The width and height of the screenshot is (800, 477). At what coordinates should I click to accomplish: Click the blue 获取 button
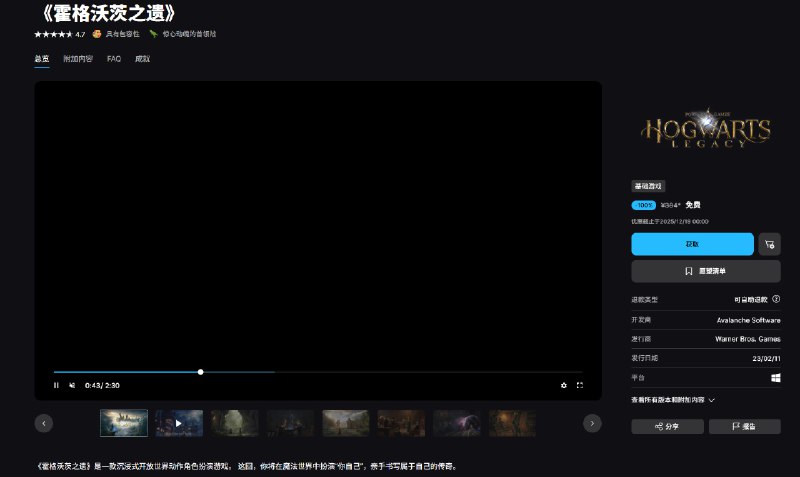(692, 244)
